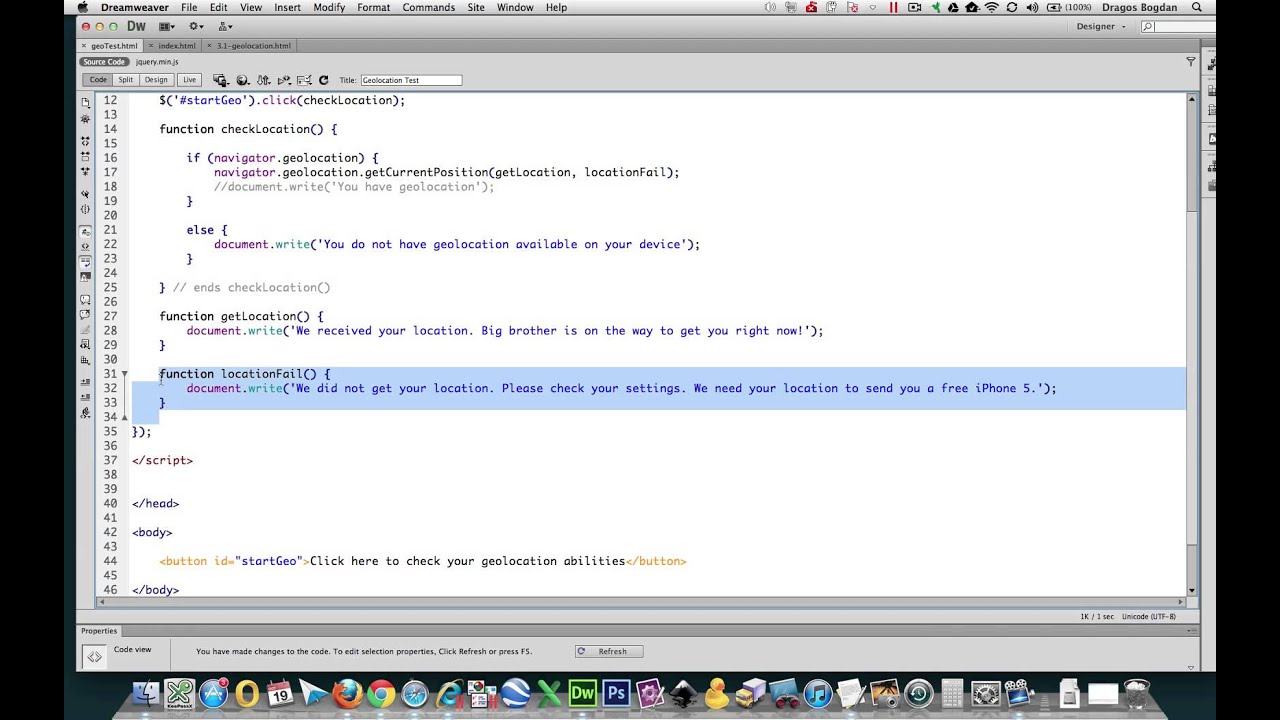1280x720 pixels.
Task: Click the multiscreen preview icon in Document toolbar
Action: (x=220, y=80)
